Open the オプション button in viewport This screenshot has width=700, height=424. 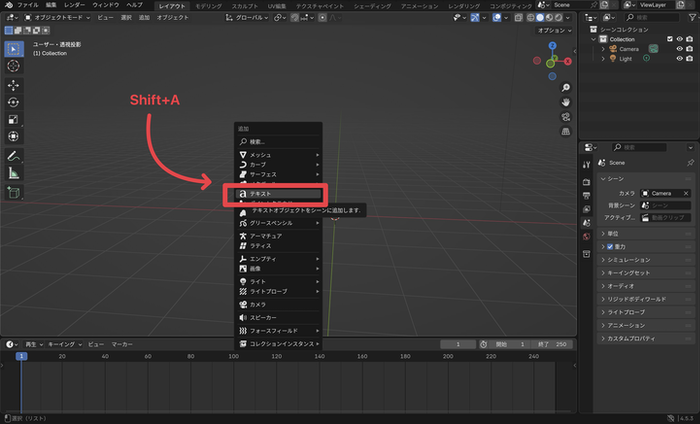pyautogui.click(x=553, y=30)
